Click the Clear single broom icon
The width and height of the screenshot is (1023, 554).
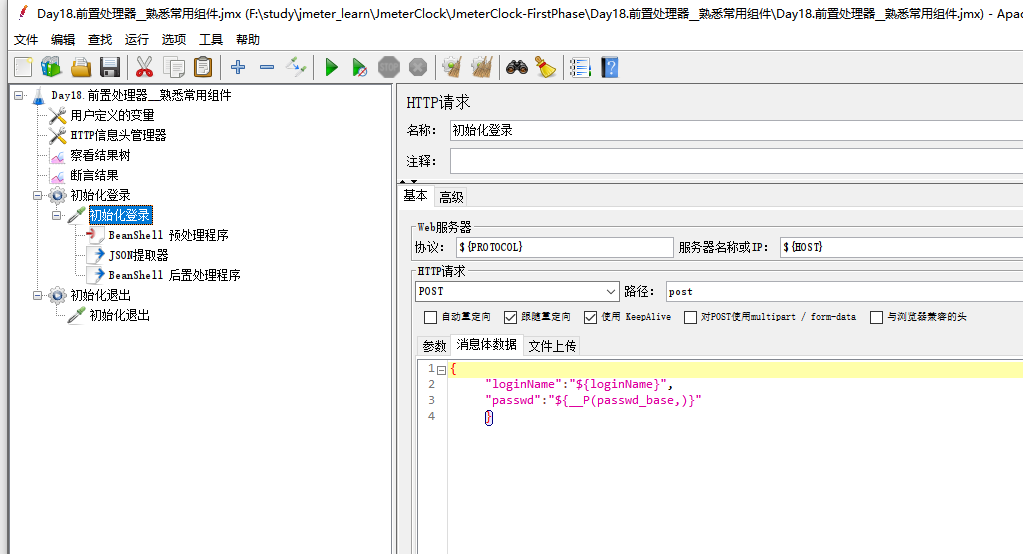tap(452, 67)
